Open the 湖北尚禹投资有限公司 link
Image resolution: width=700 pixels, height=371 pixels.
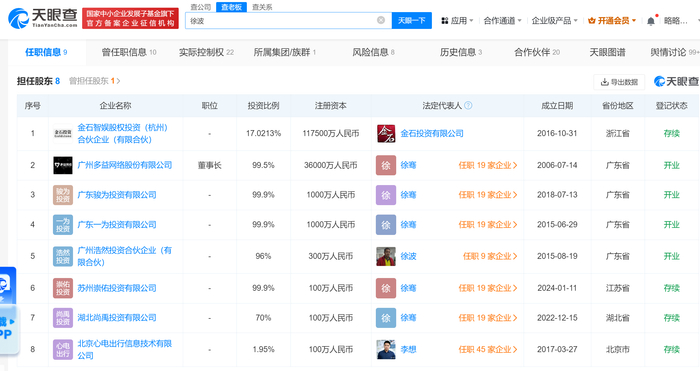[x=117, y=318]
